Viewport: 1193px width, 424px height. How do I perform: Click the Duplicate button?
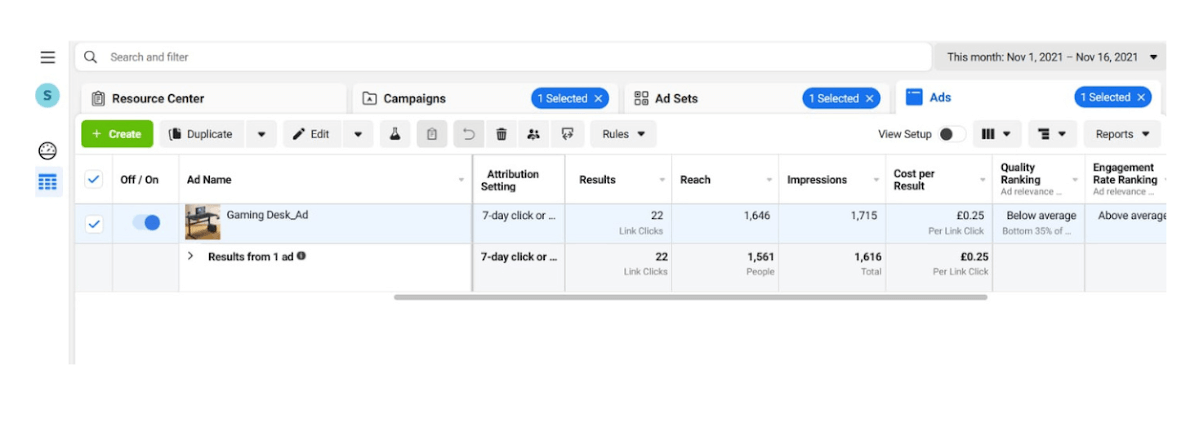(x=202, y=134)
